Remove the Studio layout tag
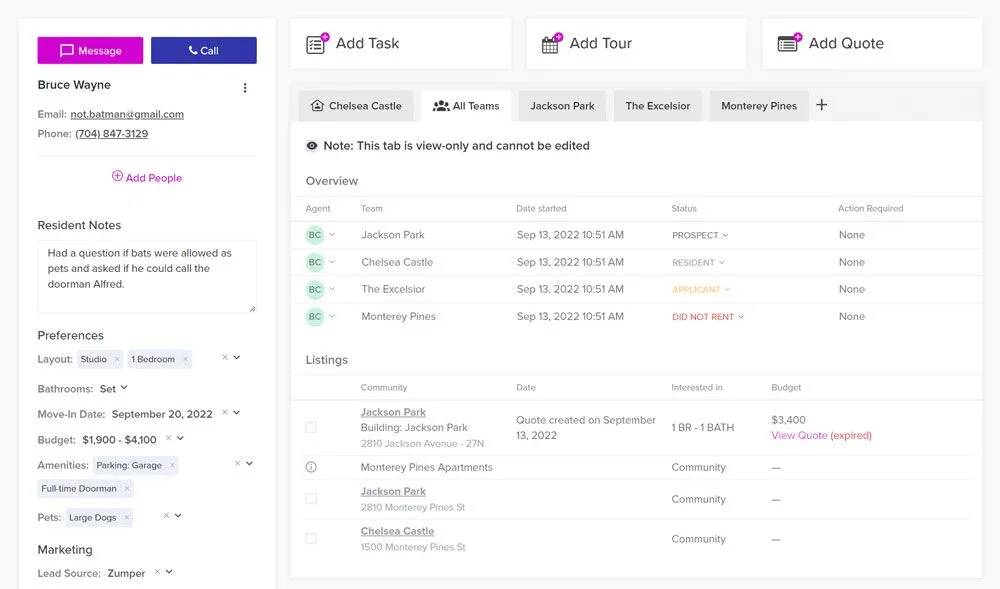Screen dimensions: 1000x589 117,359
